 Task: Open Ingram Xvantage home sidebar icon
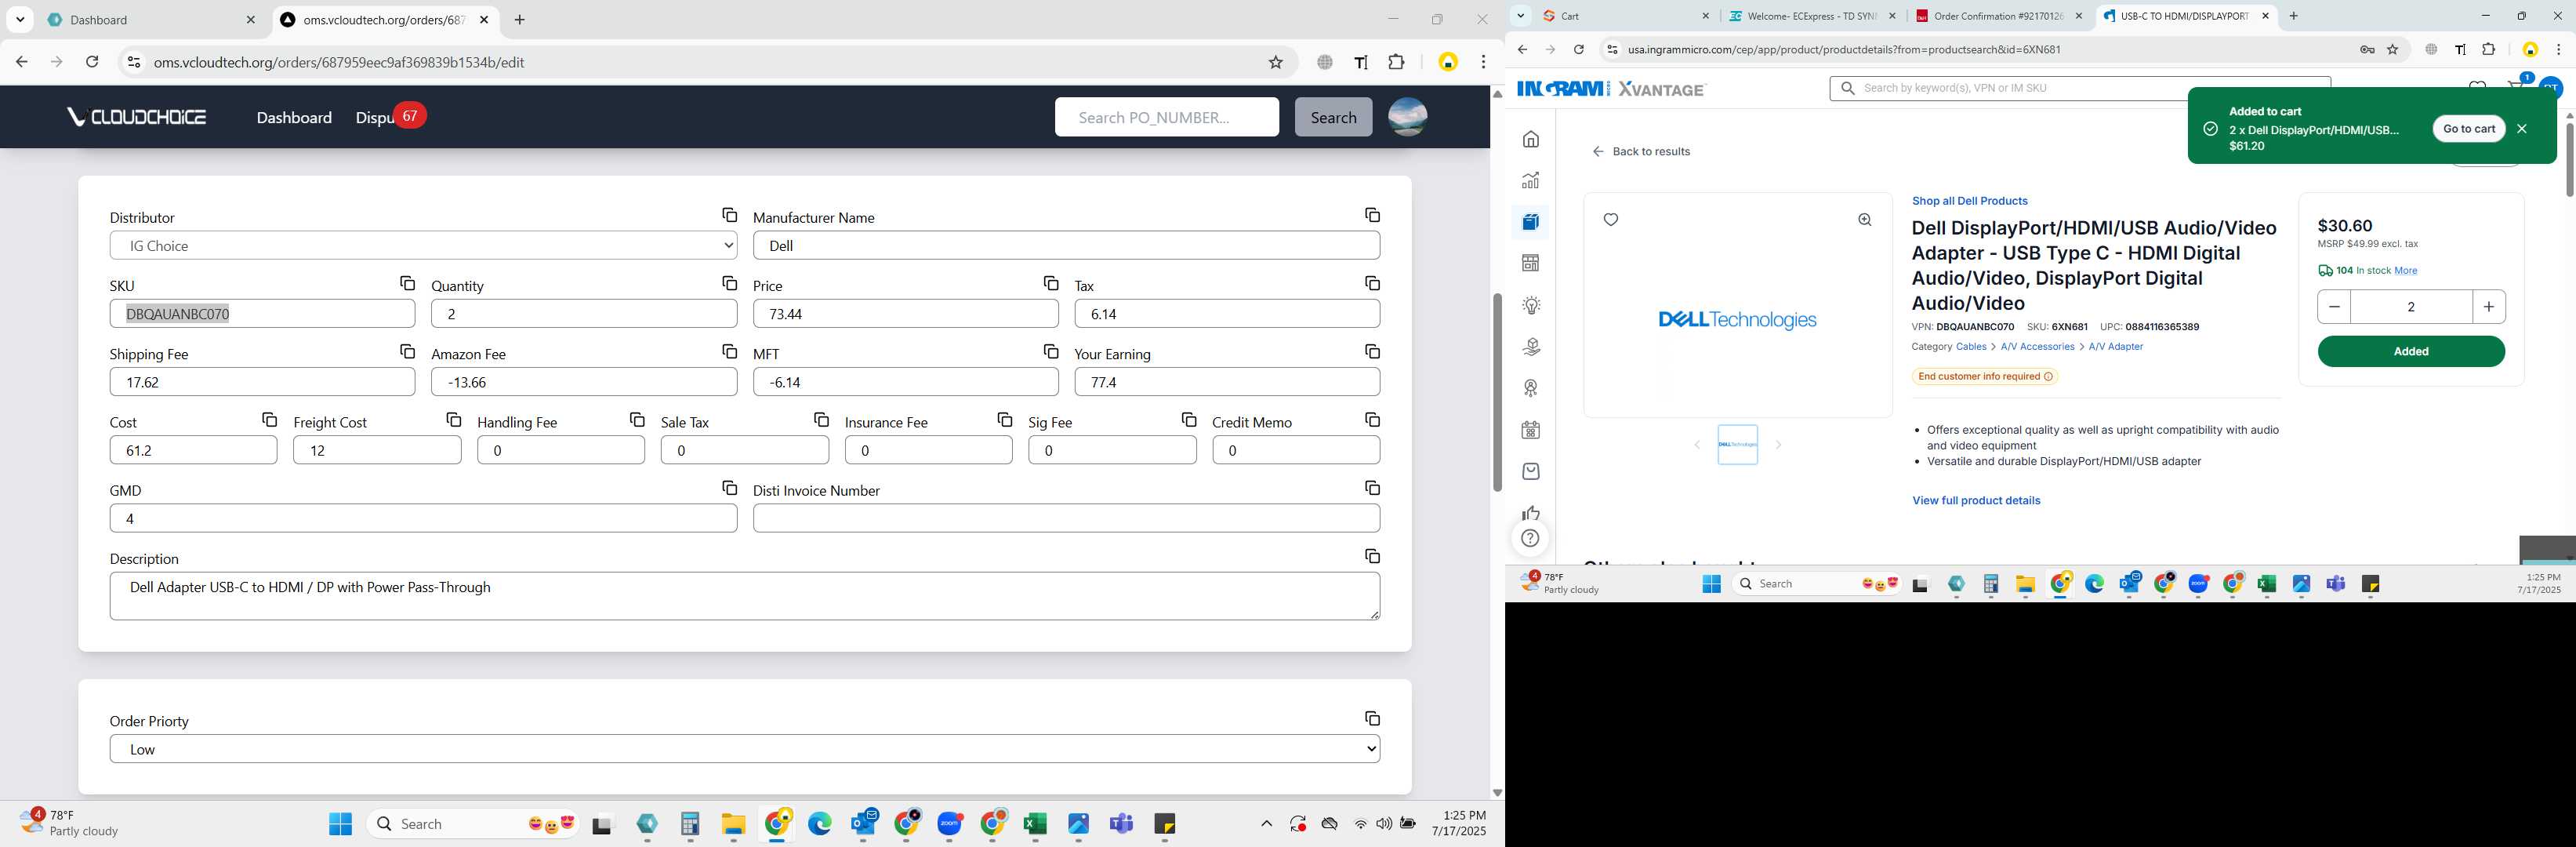click(1530, 139)
